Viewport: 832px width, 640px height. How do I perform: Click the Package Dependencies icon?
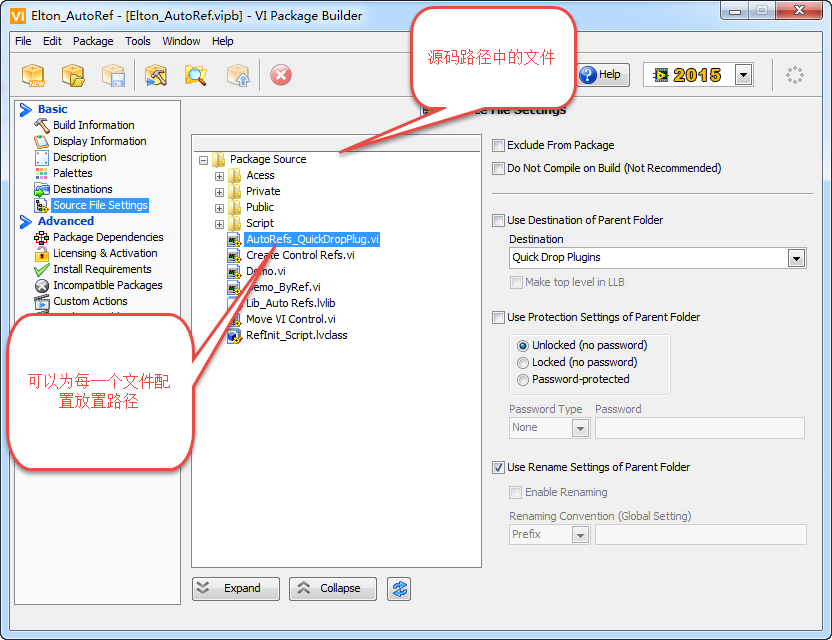coord(42,237)
